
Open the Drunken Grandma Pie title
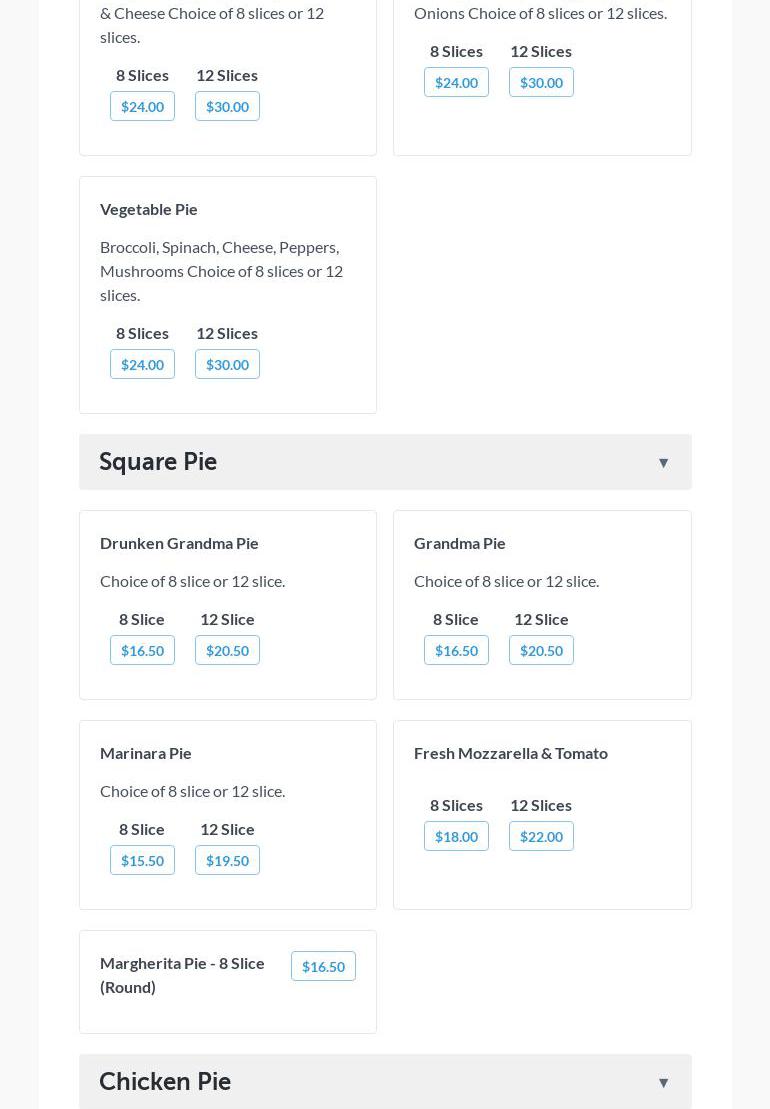[179, 543]
